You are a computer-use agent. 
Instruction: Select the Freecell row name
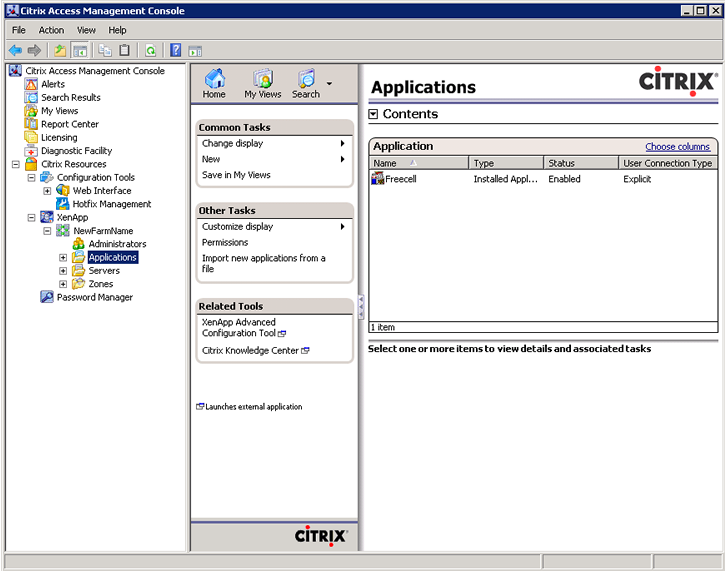(401, 179)
